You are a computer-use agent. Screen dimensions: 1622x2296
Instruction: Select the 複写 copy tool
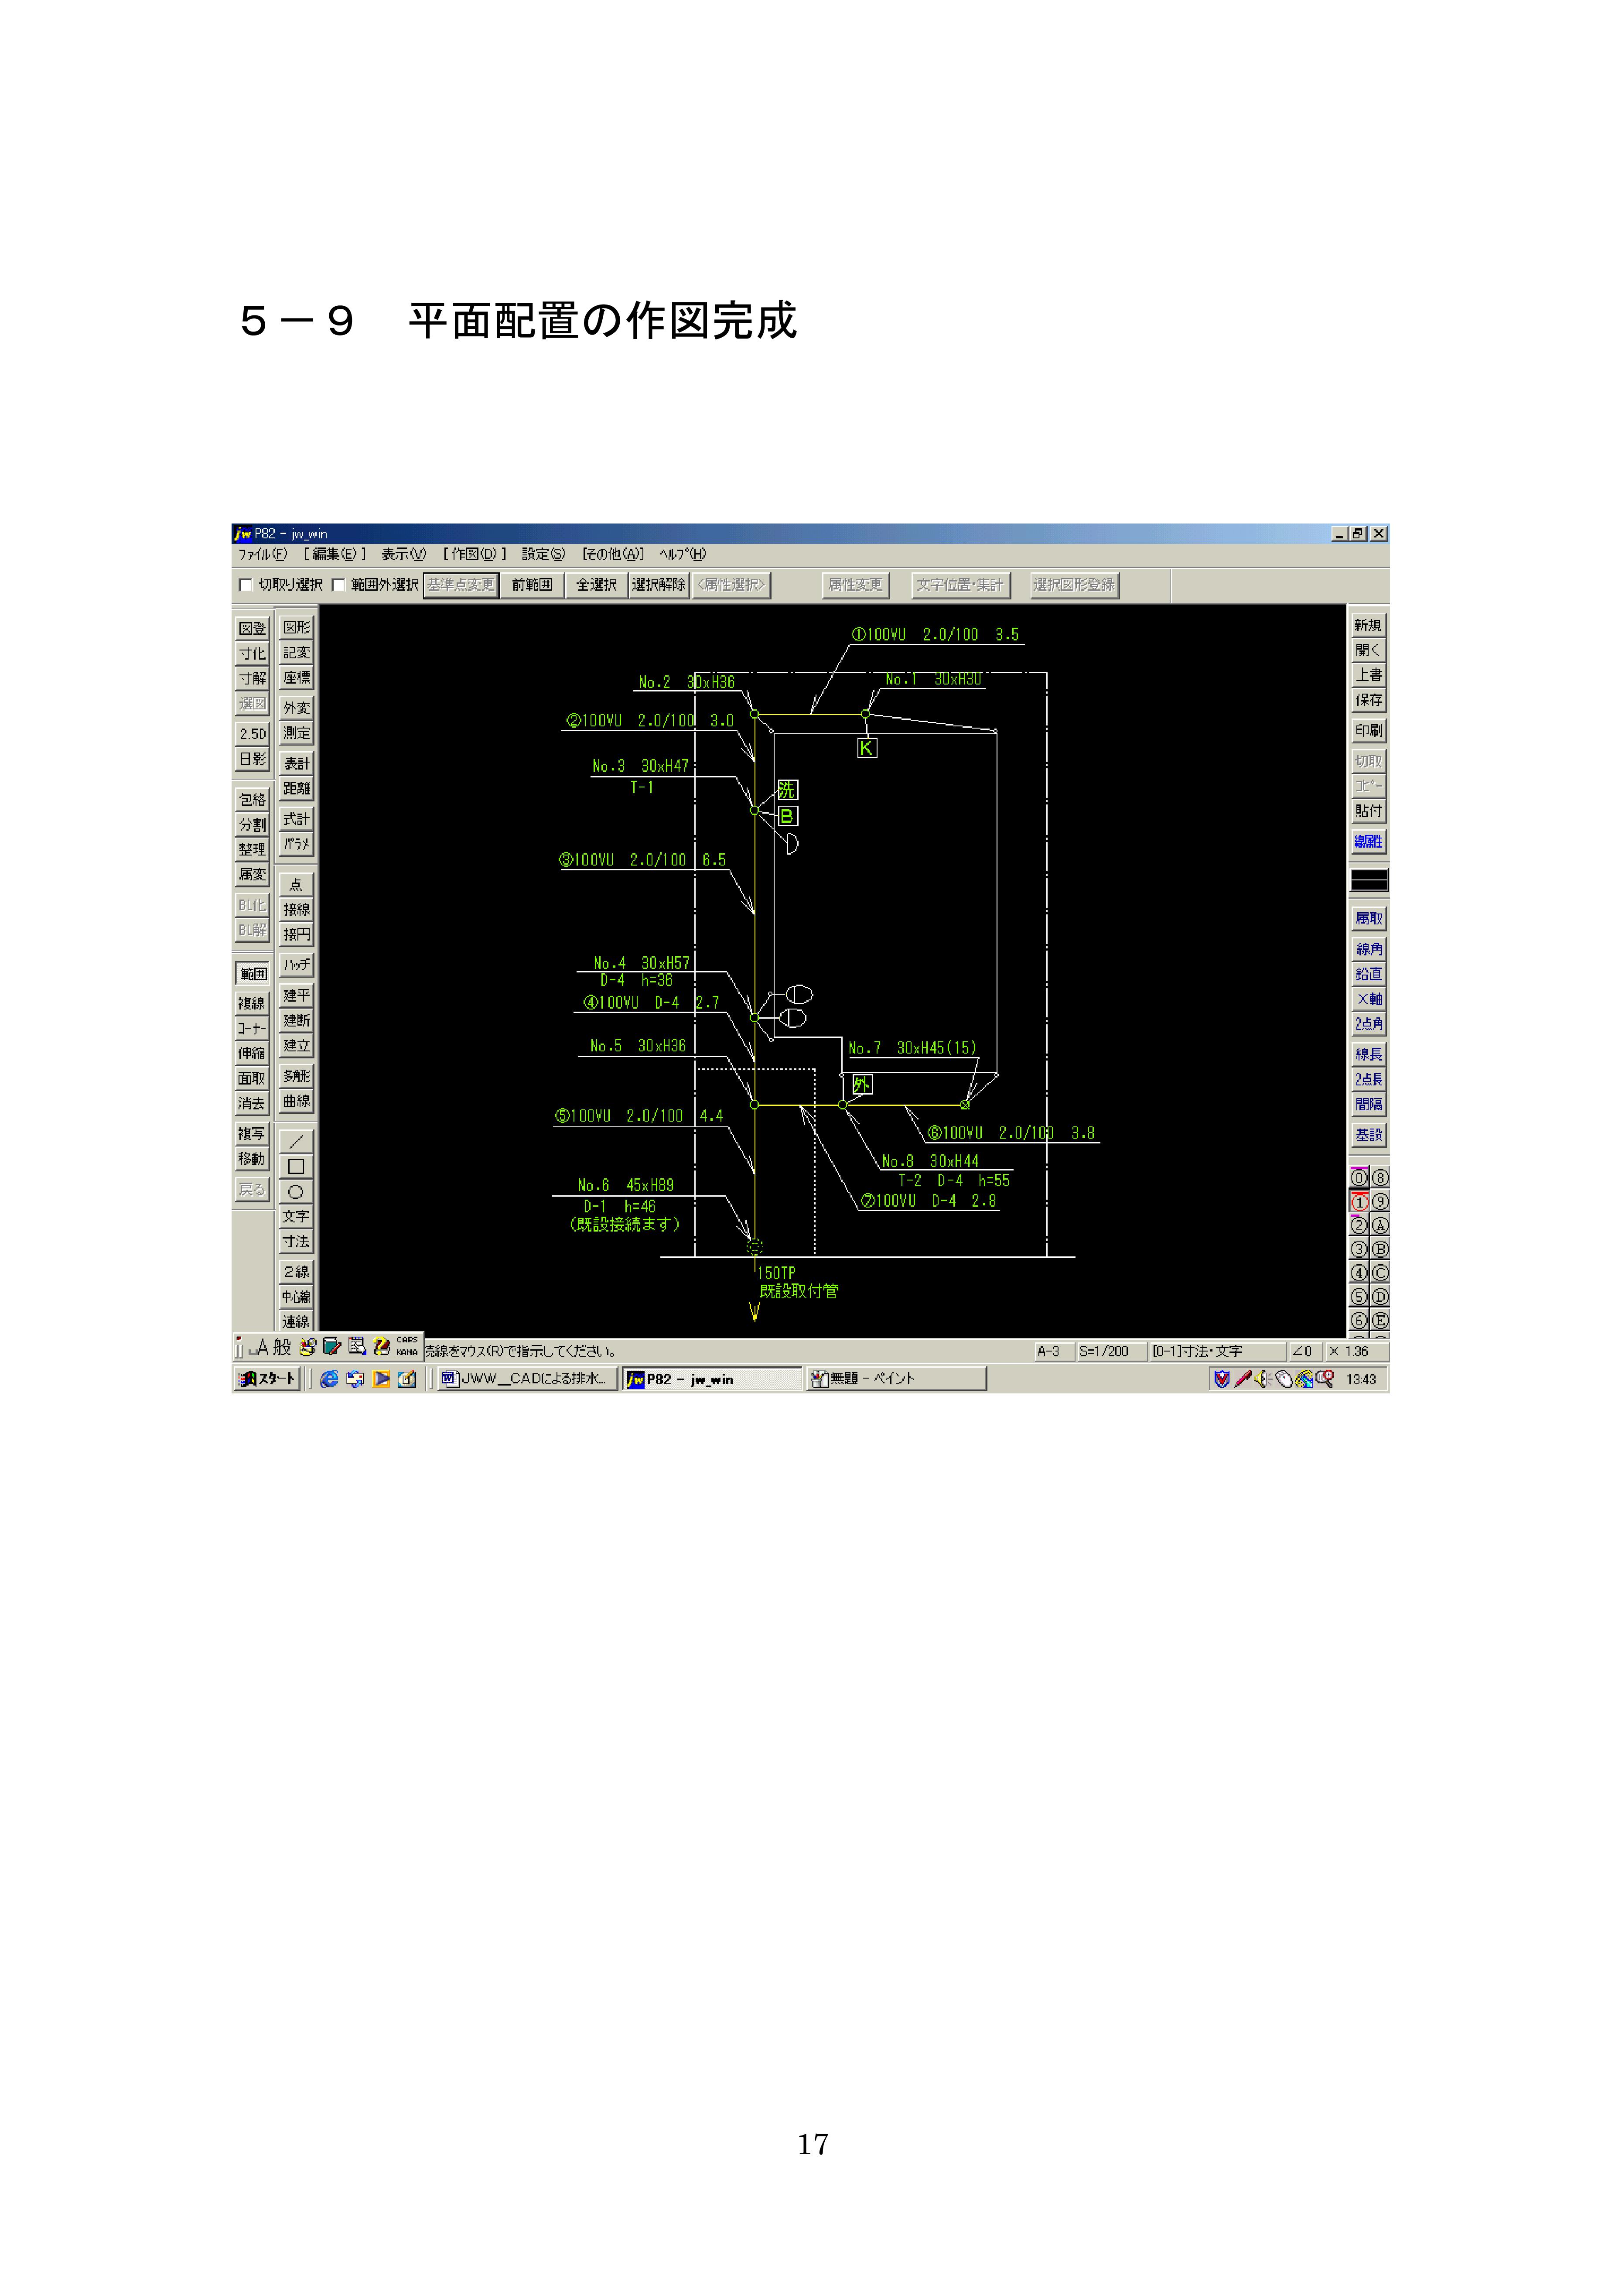253,1133
